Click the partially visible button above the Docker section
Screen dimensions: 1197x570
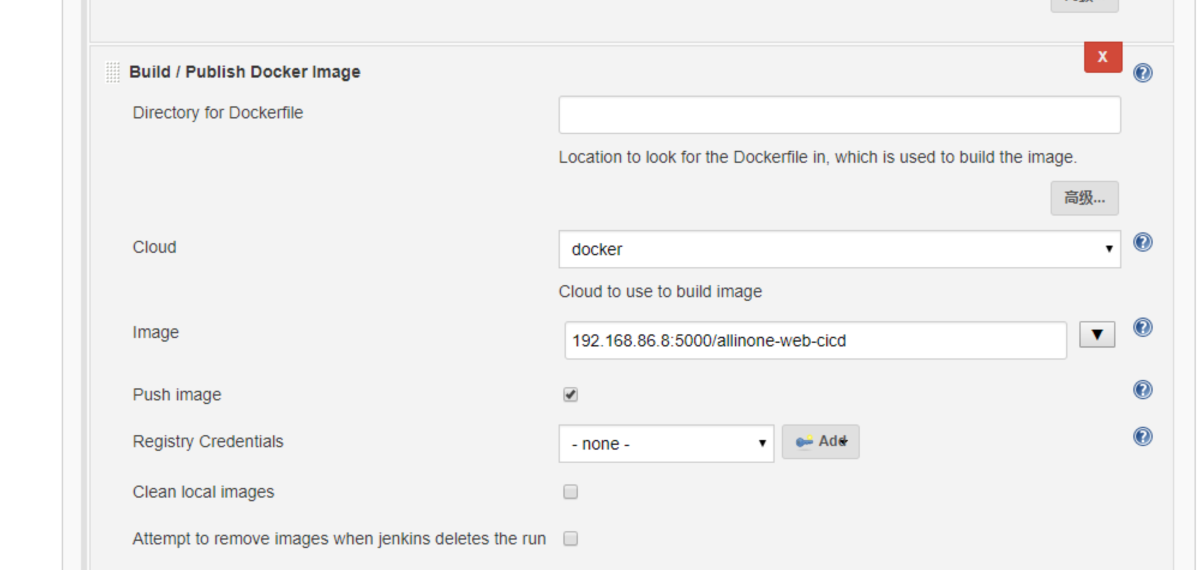pos(1084,5)
